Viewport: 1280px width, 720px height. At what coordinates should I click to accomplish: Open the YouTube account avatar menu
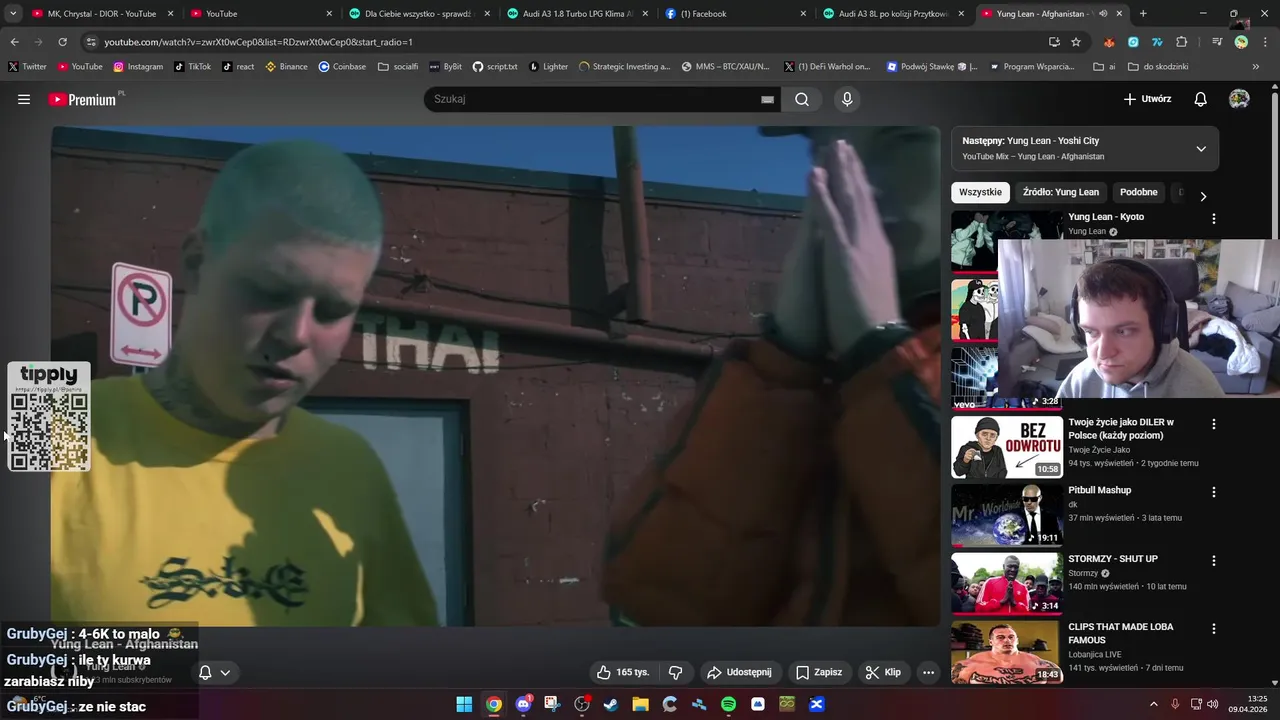click(1239, 99)
